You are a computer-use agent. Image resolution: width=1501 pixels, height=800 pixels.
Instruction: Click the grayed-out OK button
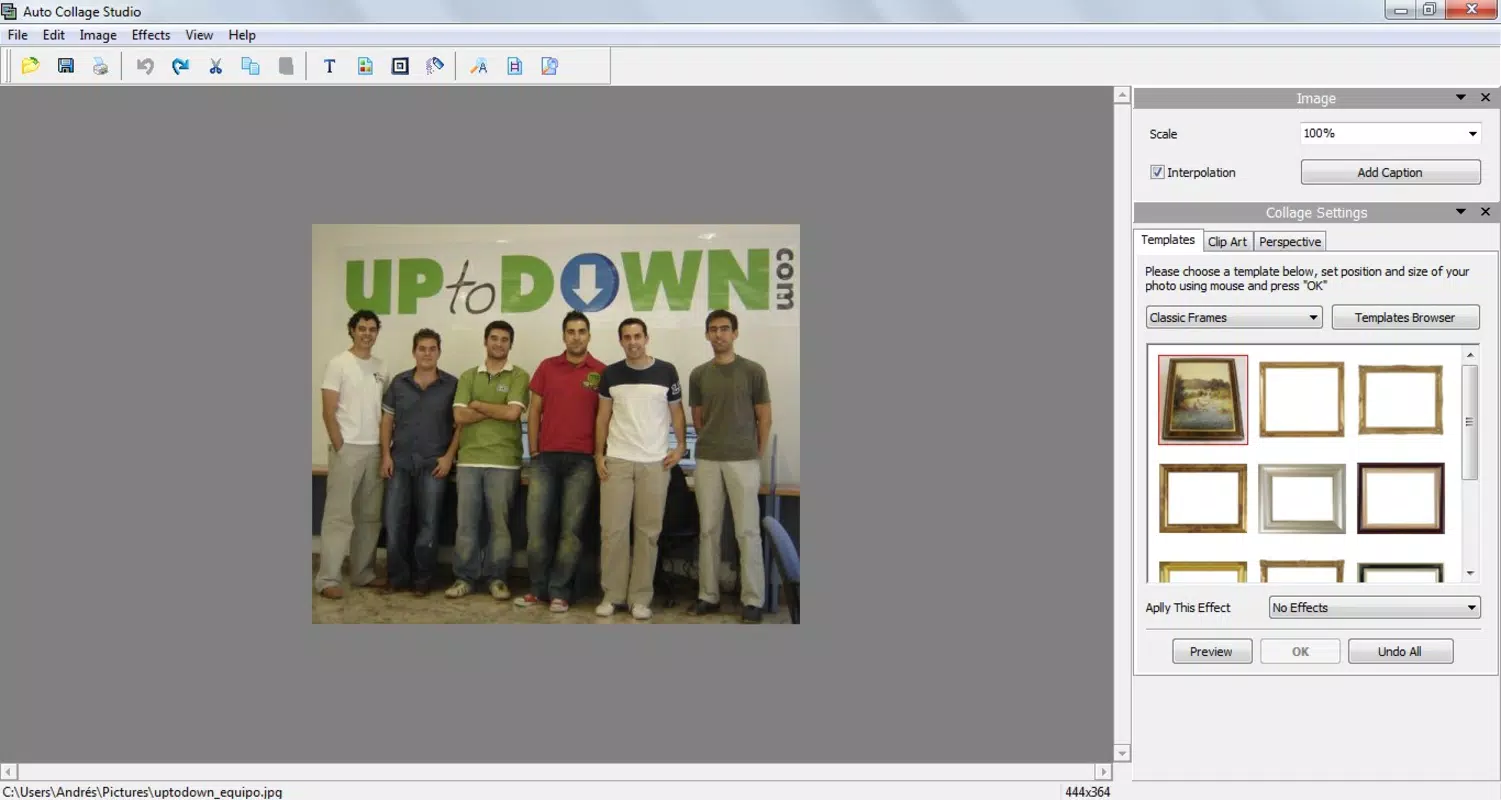[x=1300, y=651]
